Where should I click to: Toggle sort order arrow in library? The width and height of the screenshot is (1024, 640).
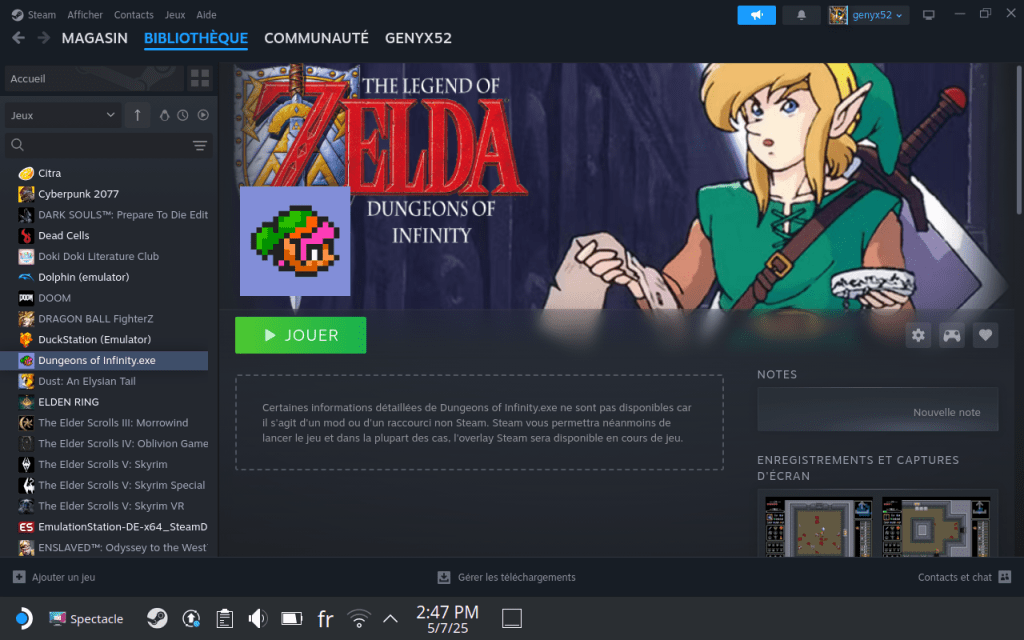pyautogui.click(x=138, y=116)
